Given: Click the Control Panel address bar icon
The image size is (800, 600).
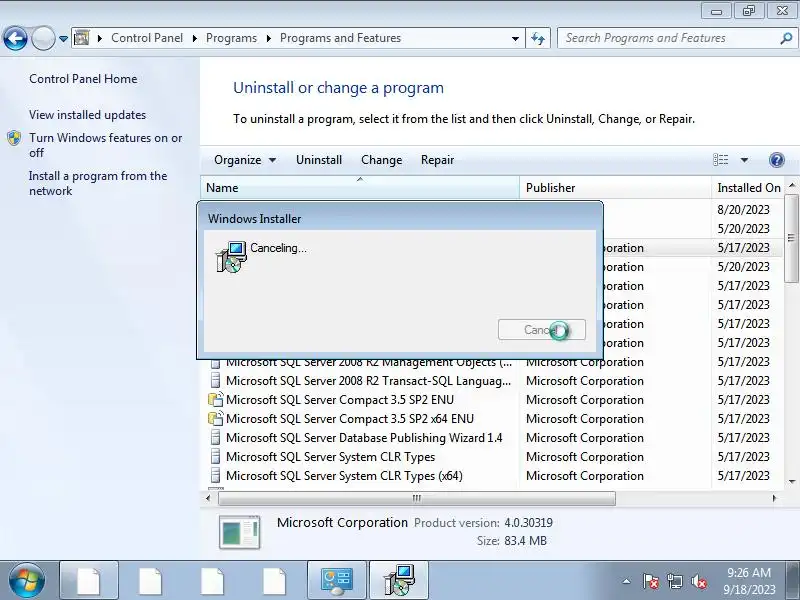Looking at the screenshot, I should click(x=82, y=38).
